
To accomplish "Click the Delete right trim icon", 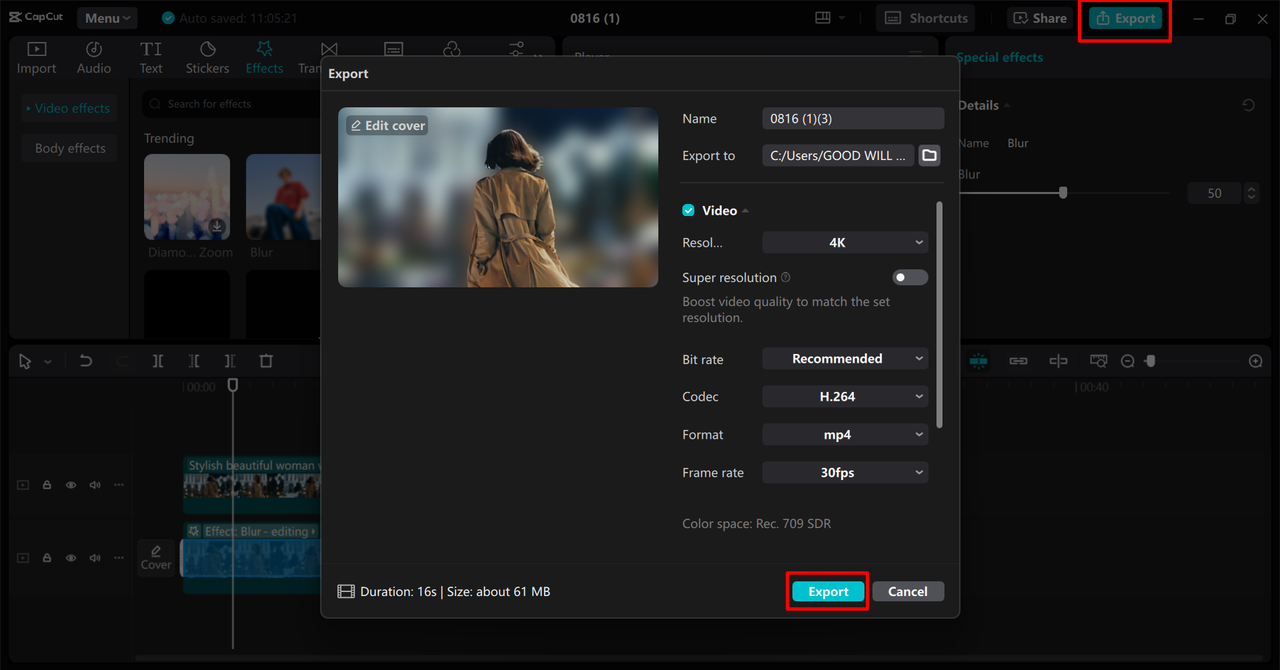I will point(230,361).
